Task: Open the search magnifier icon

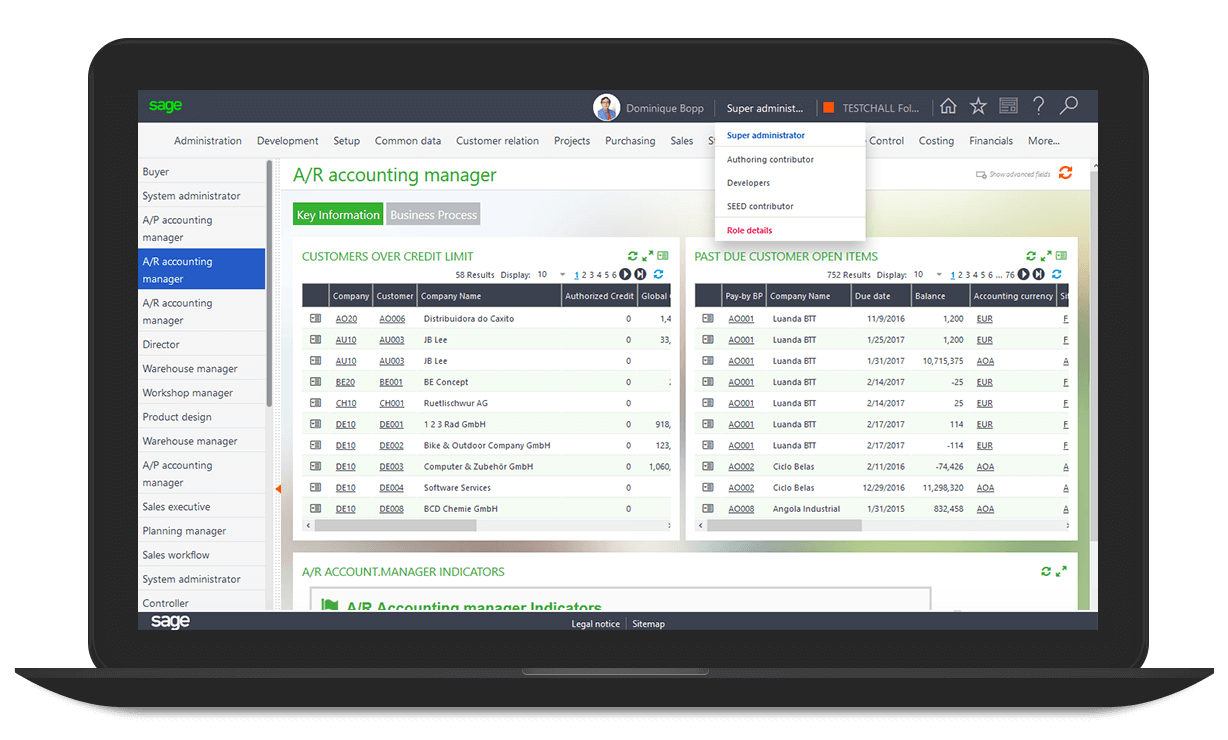Action: tap(1069, 106)
